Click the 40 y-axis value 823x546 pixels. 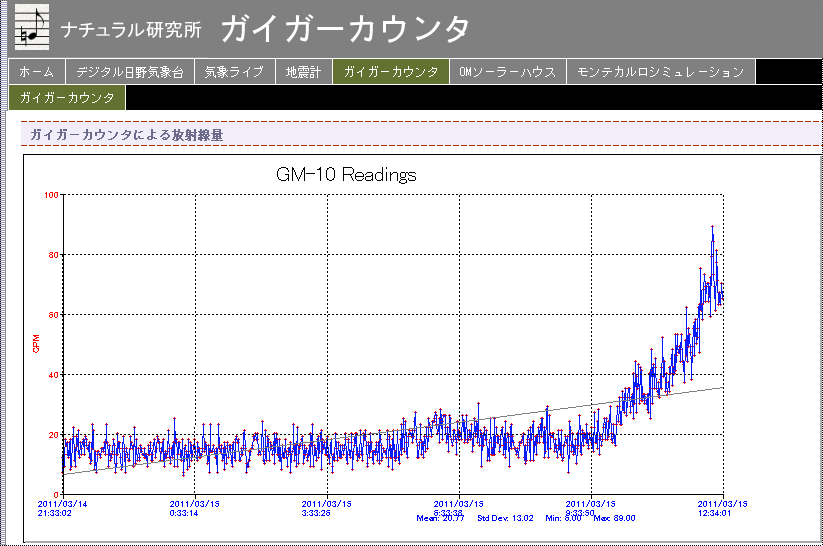pos(54,375)
